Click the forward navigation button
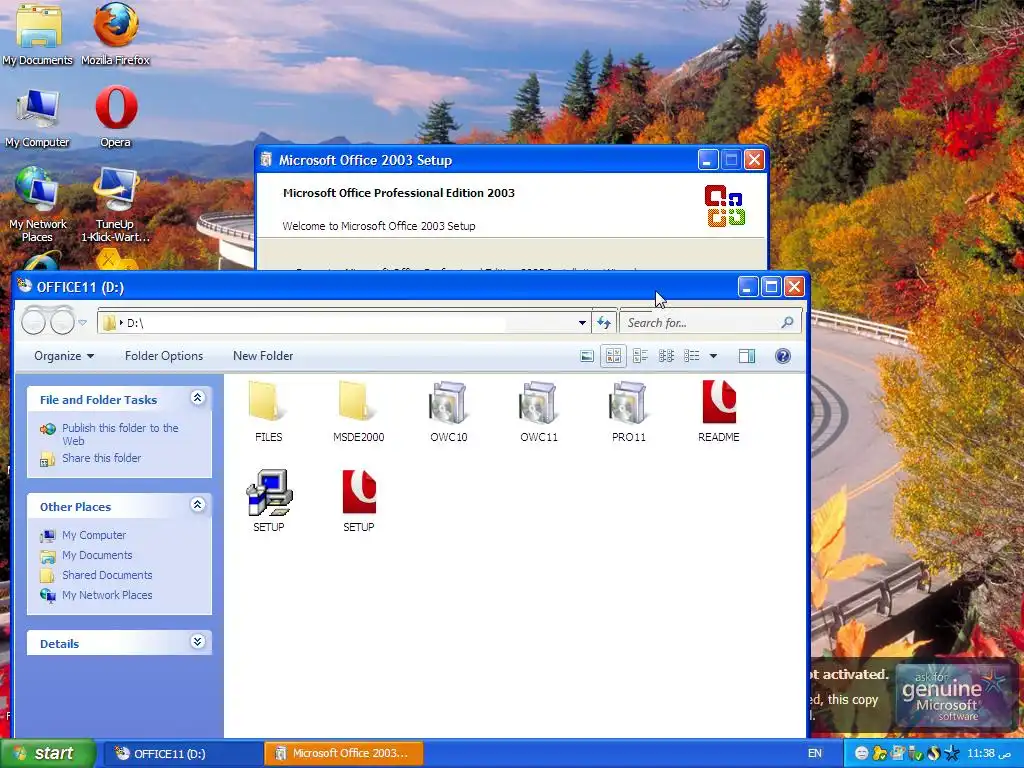 point(63,321)
